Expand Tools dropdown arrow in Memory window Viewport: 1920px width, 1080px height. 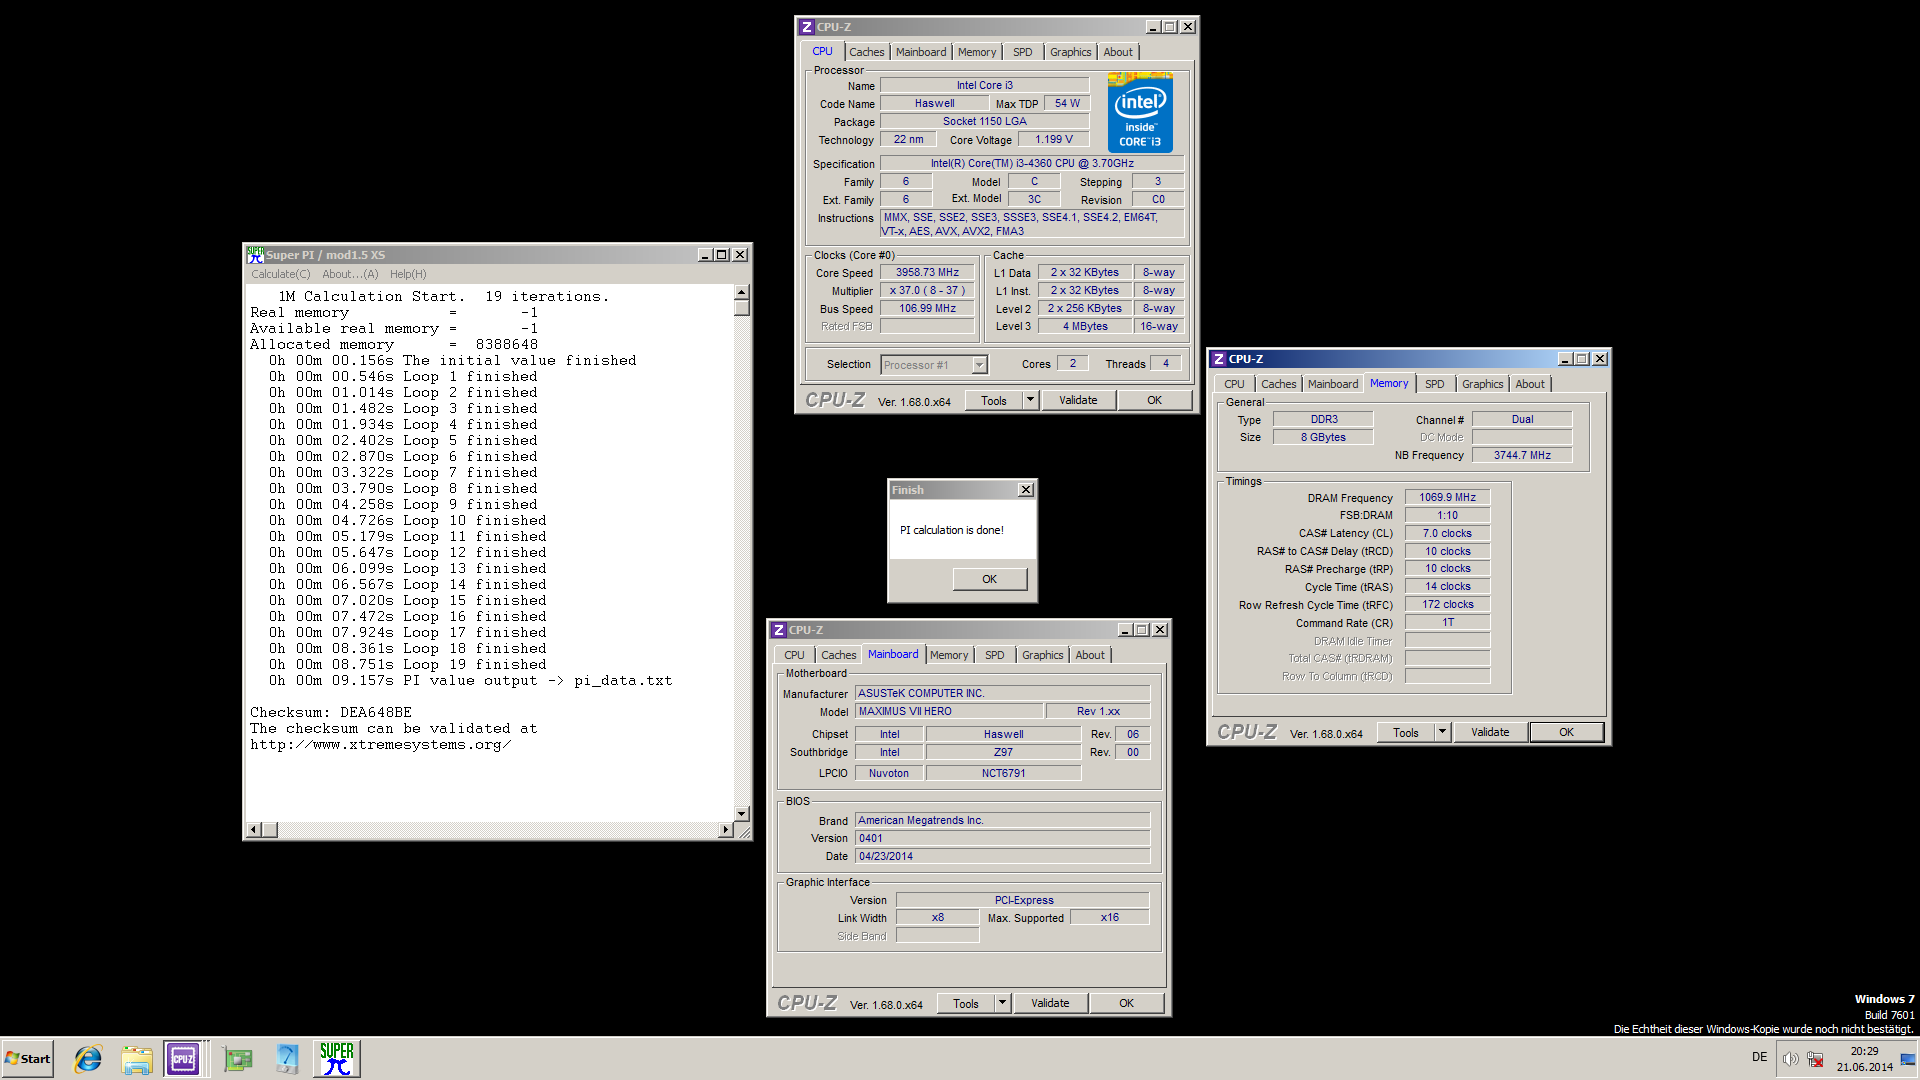1442,732
